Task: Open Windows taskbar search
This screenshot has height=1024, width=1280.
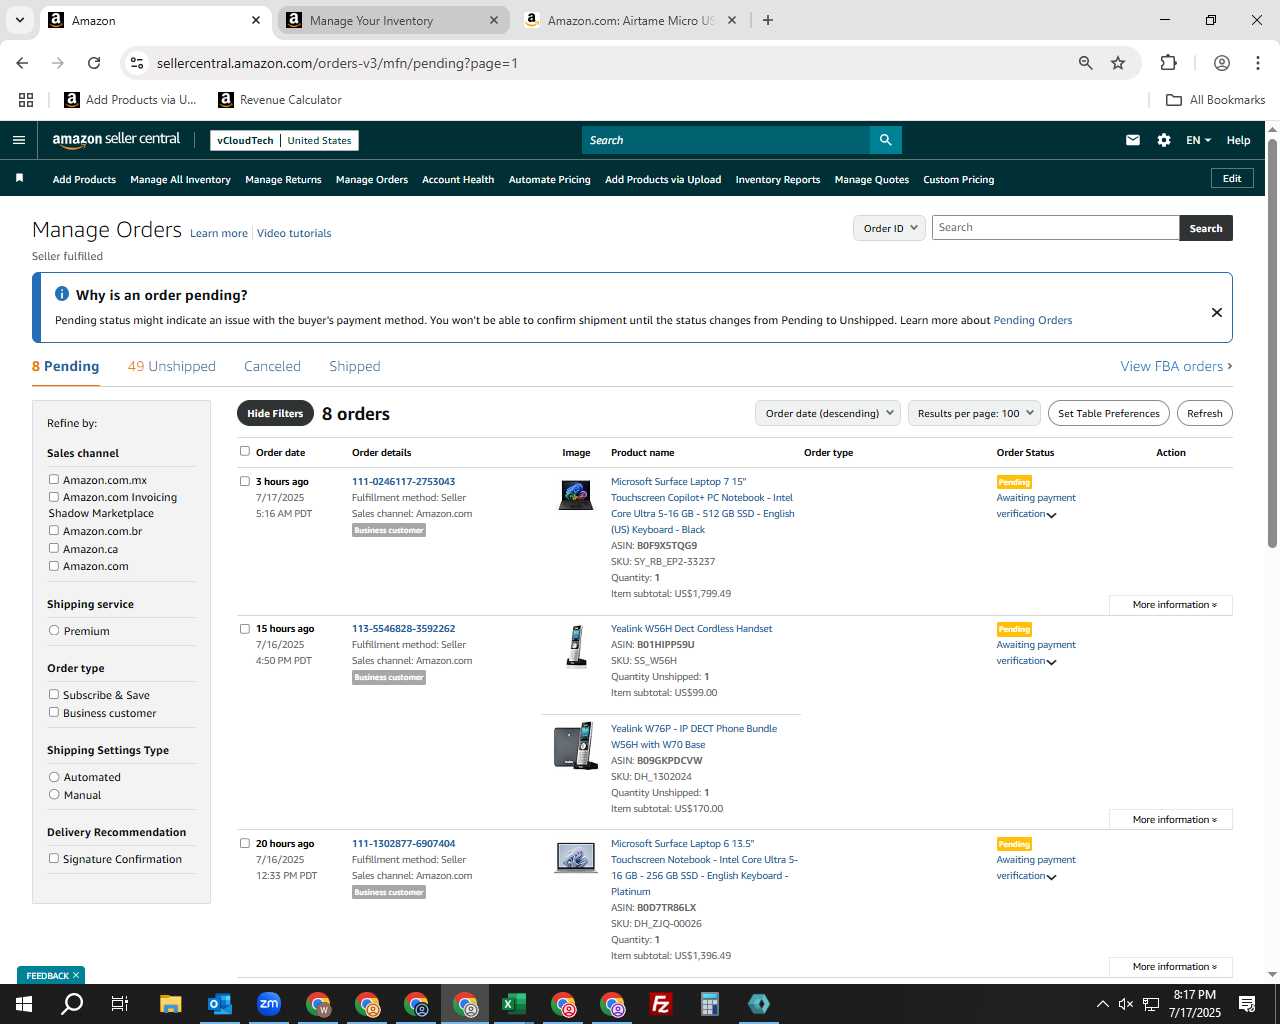Action: [x=72, y=1004]
